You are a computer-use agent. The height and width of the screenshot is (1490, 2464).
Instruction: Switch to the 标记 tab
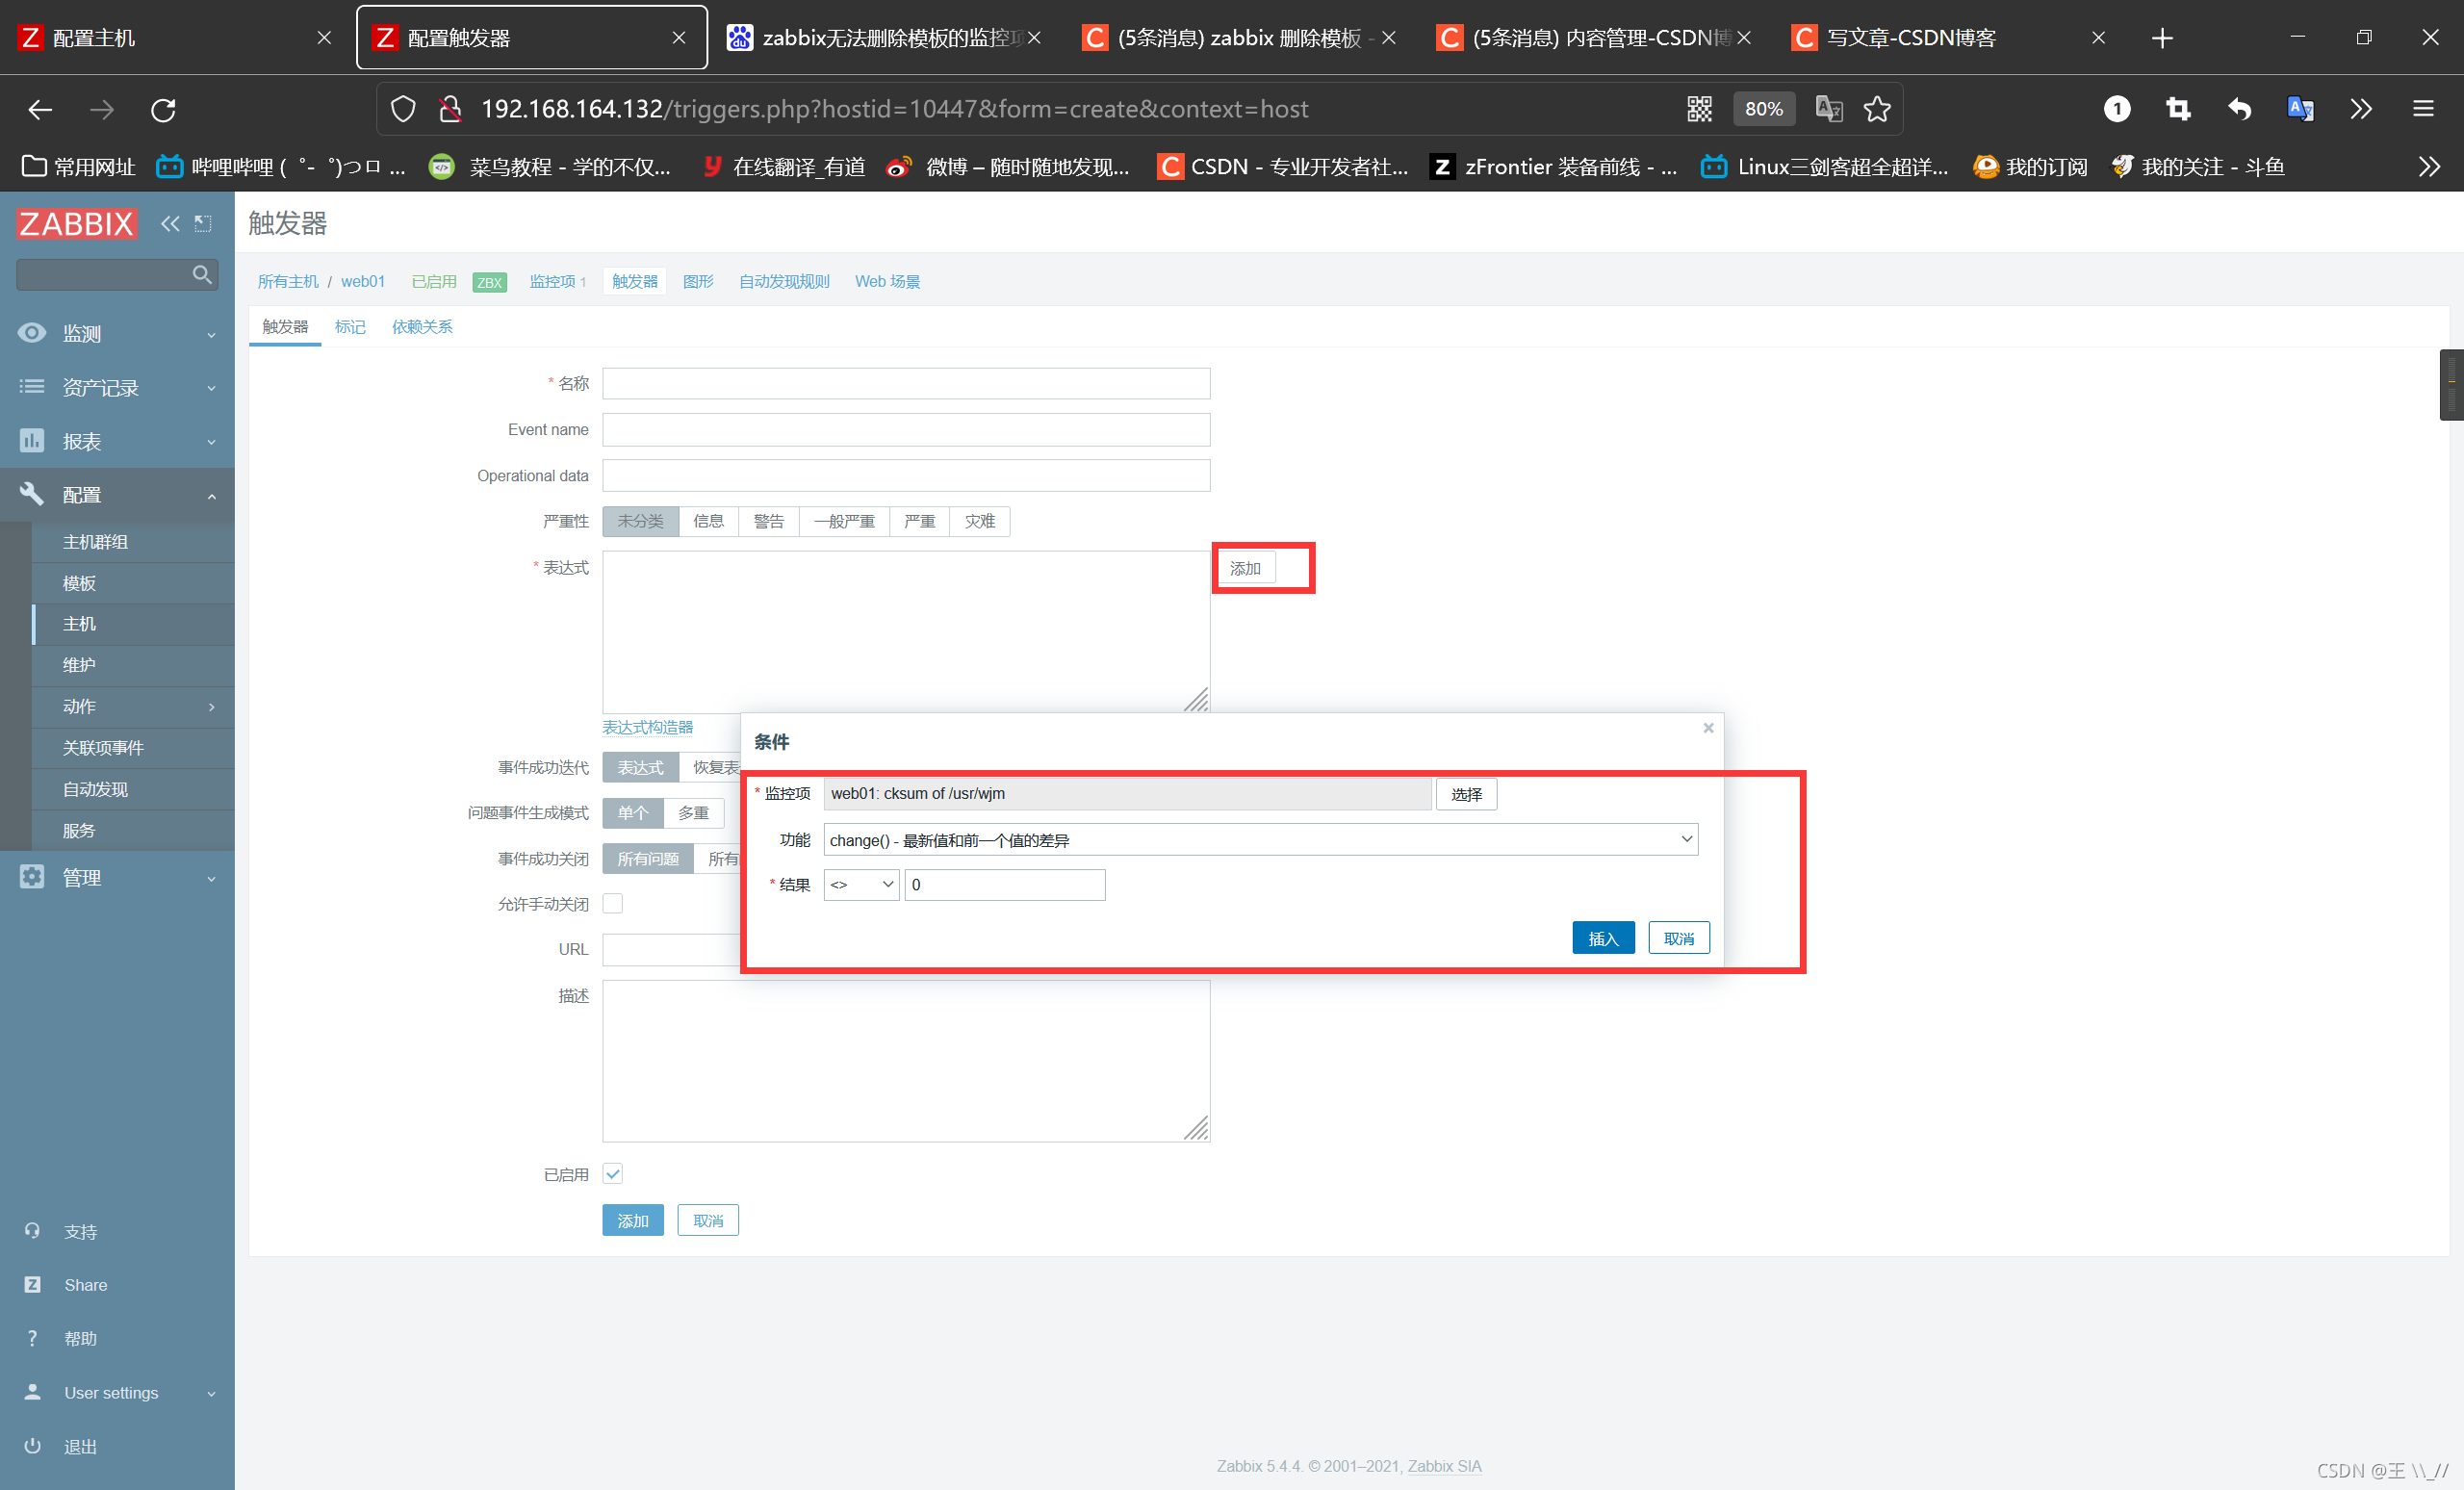pos(350,327)
